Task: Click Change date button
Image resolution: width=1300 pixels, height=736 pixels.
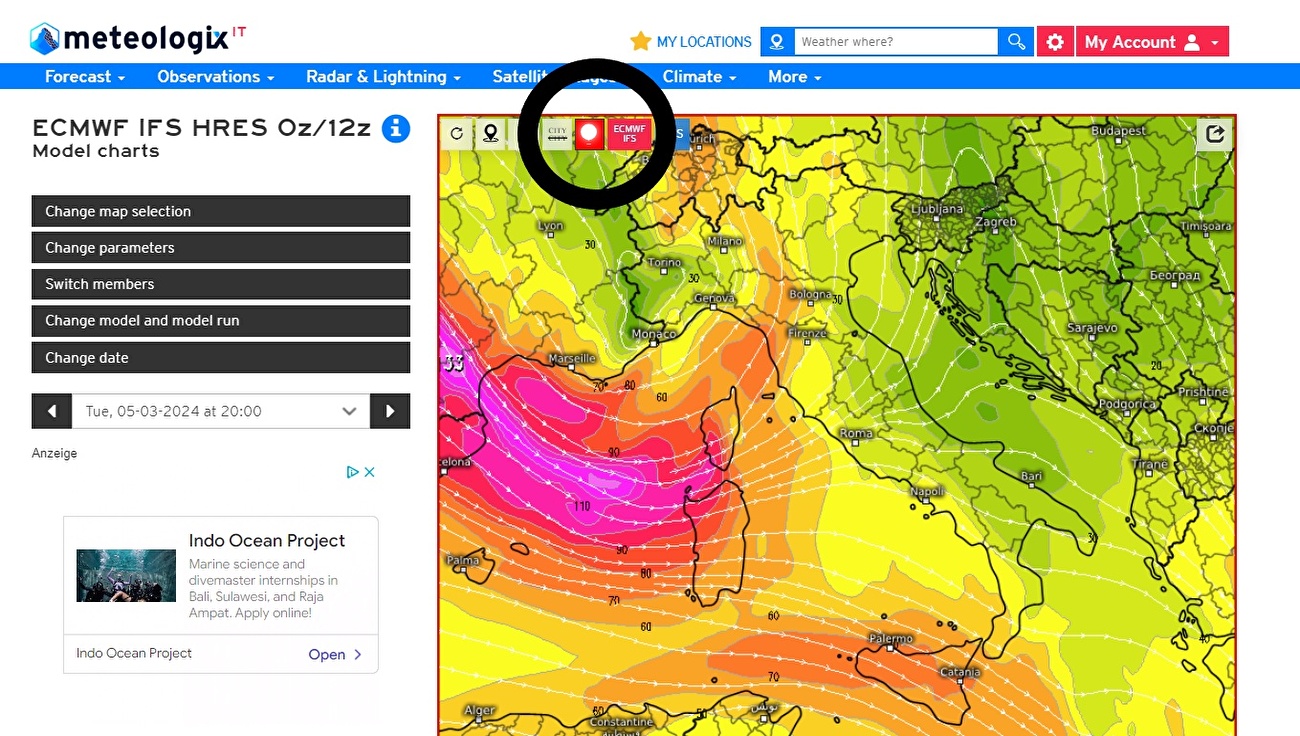Action: pos(221,358)
